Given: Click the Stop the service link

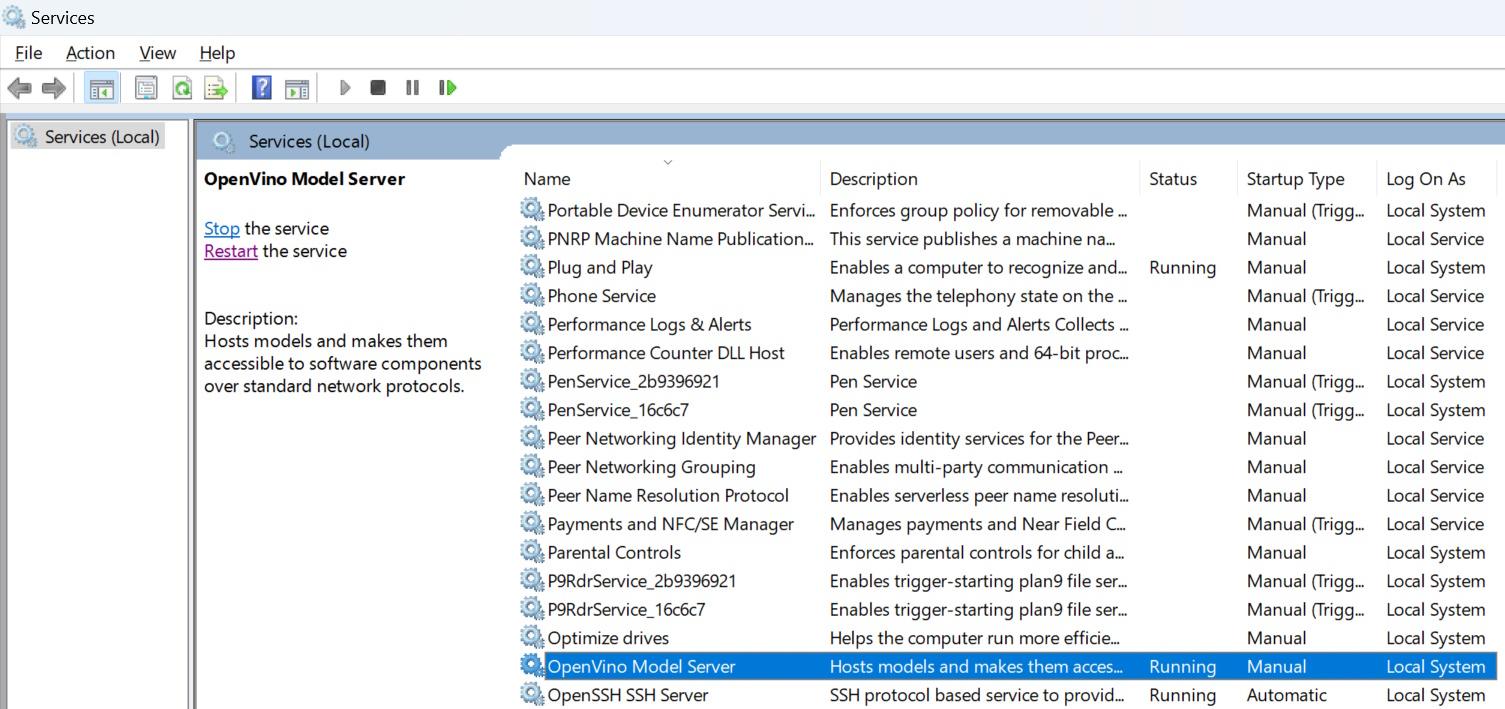Looking at the screenshot, I should [x=222, y=229].
